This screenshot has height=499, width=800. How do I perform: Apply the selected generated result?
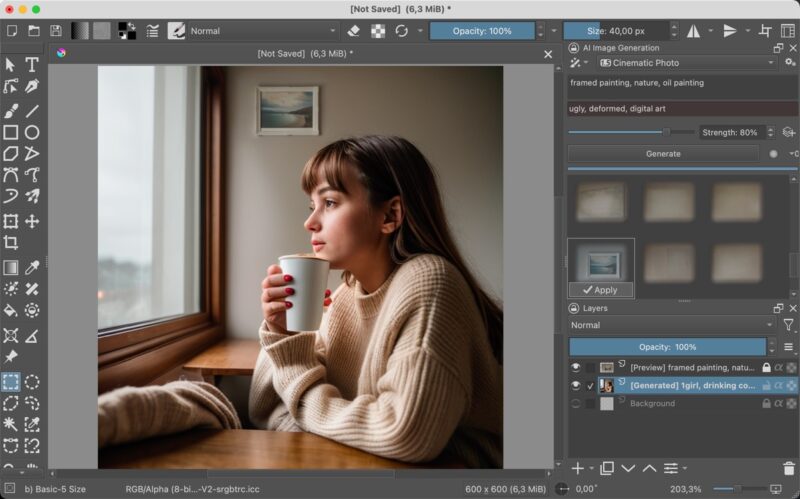[x=601, y=290]
